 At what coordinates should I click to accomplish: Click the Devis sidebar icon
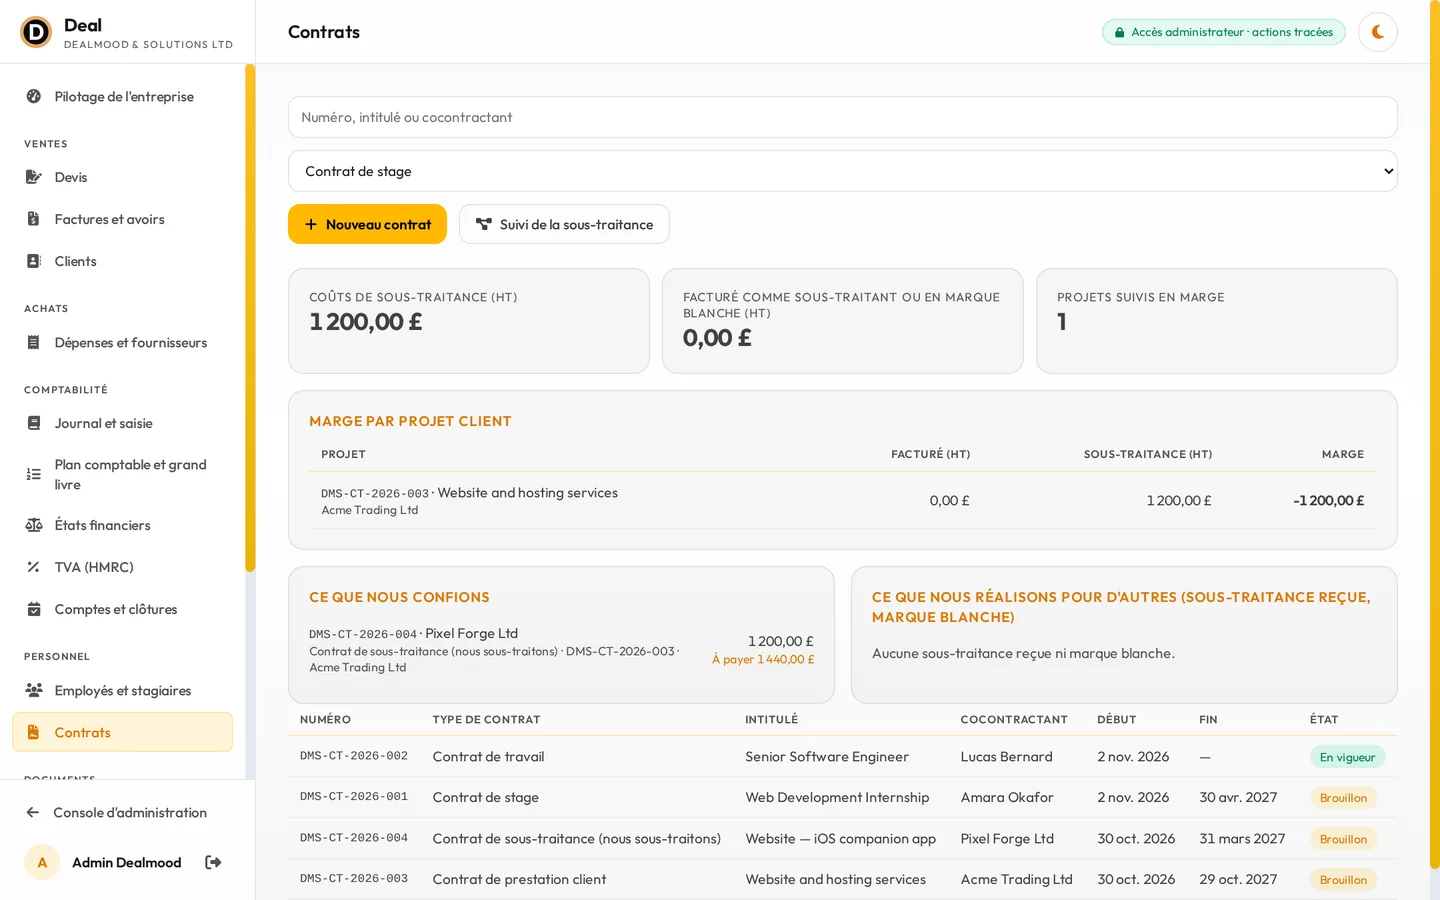(x=34, y=177)
